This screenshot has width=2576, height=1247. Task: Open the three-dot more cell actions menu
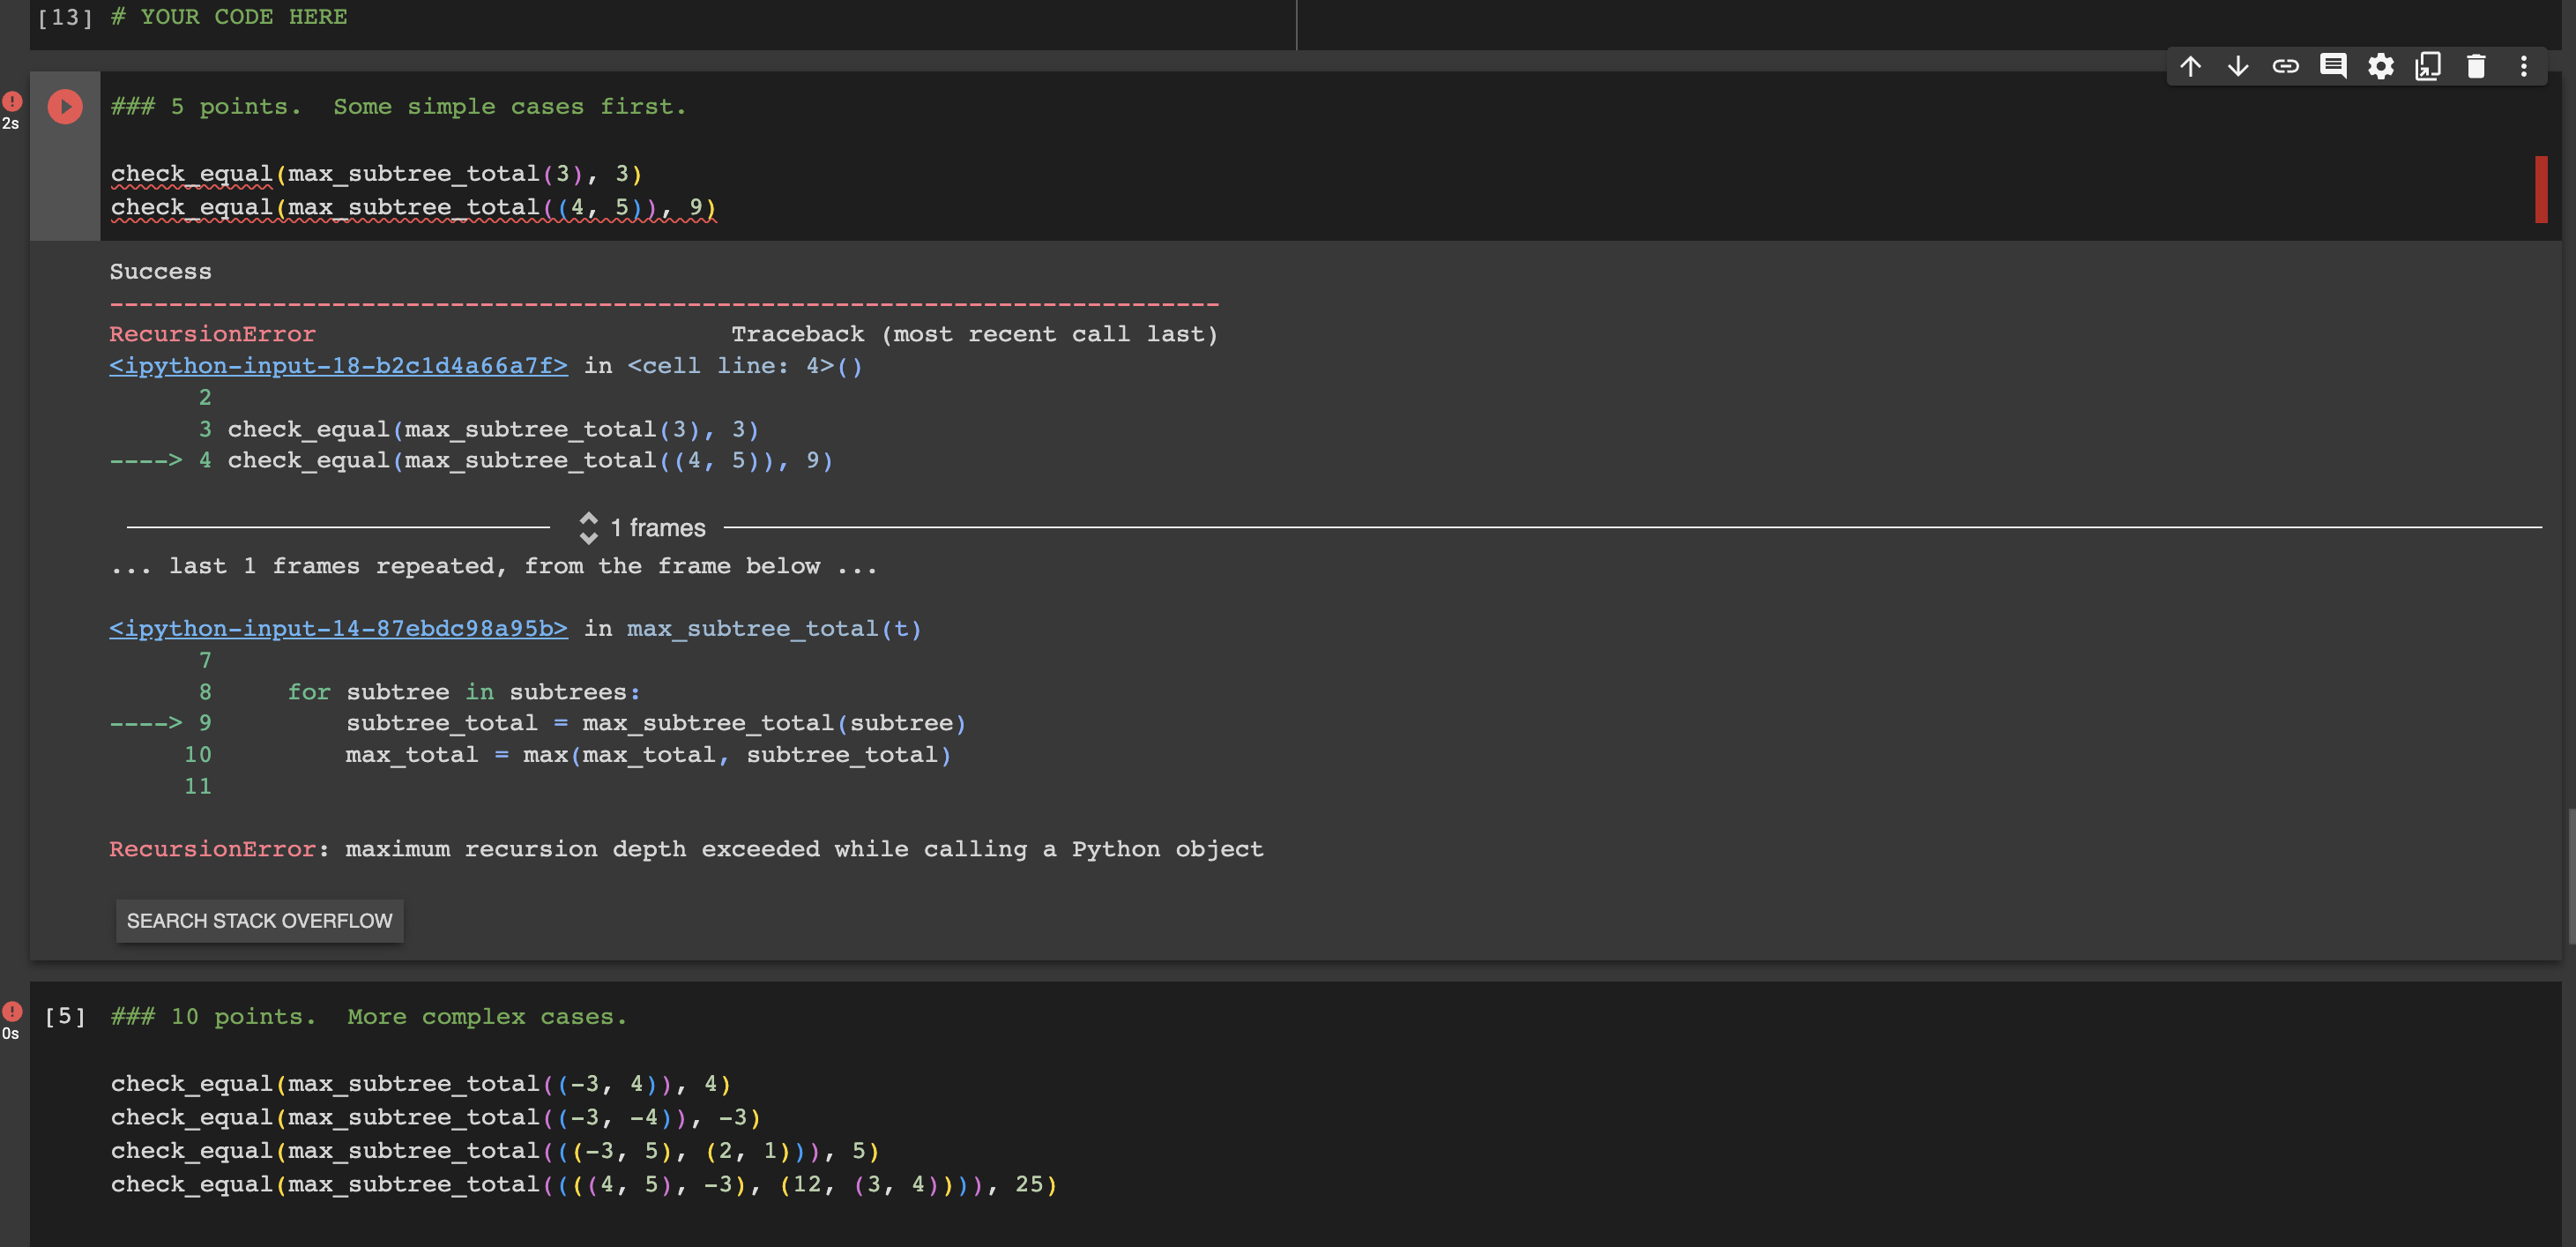coord(2524,66)
